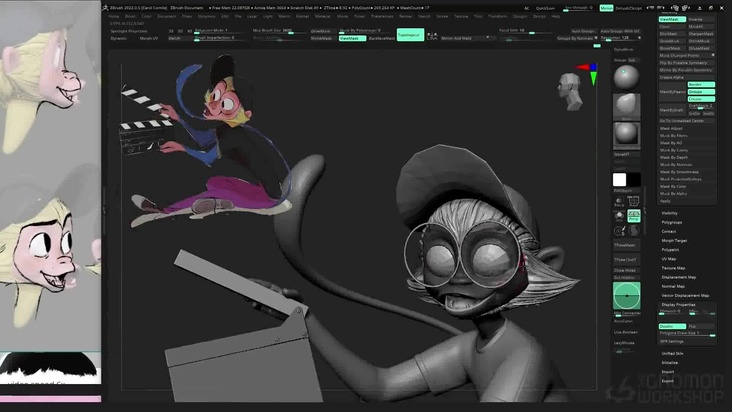Viewport: 732px width, 412px height.
Task: Open the material sphere thumbnail
Action: (626, 136)
